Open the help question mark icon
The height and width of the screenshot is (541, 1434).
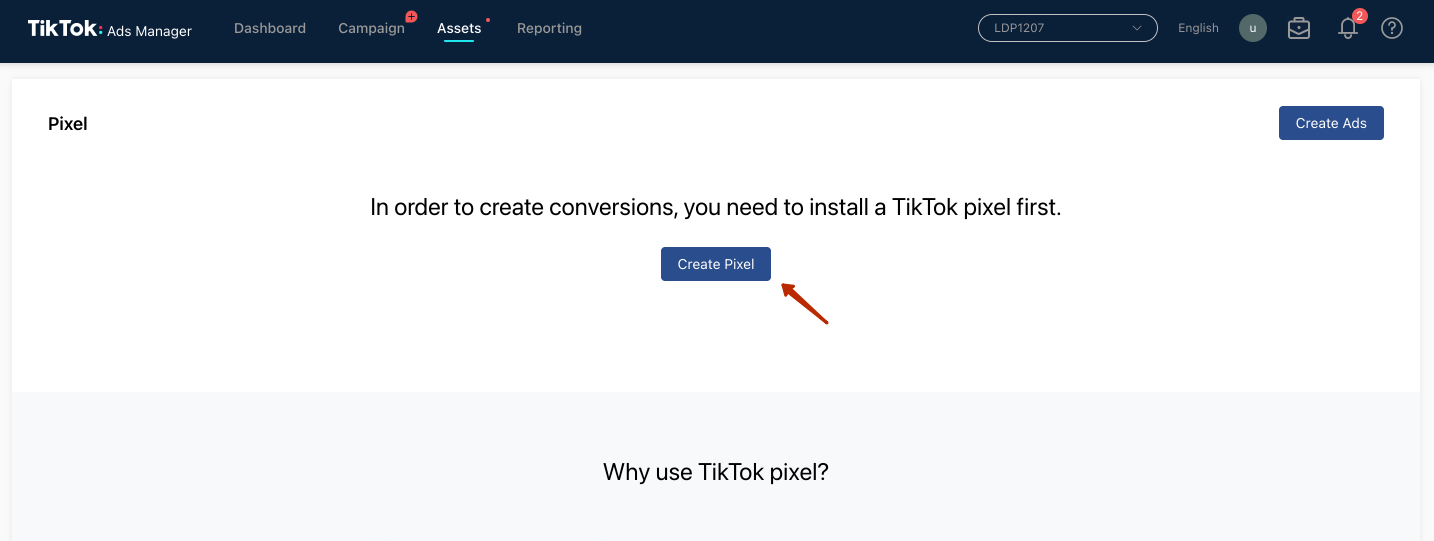(x=1392, y=28)
